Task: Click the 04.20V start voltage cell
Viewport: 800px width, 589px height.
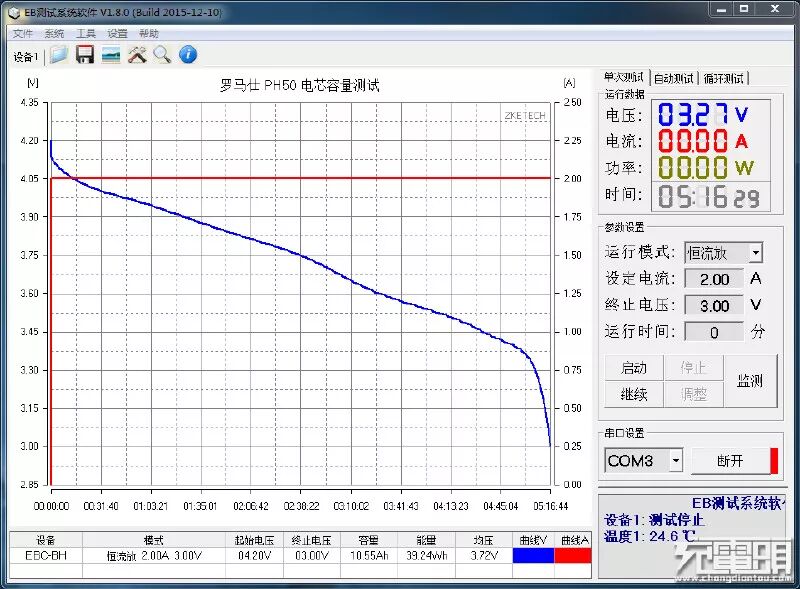Action: (x=254, y=555)
